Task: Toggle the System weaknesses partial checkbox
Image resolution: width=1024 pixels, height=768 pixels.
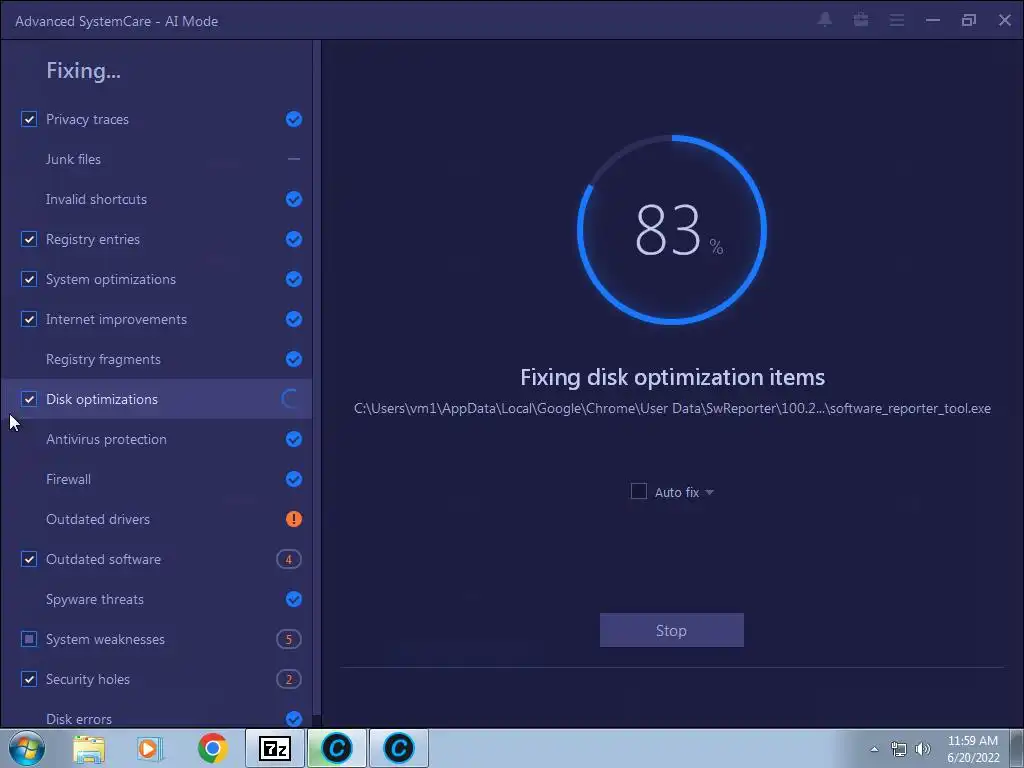Action: pyautogui.click(x=29, y=639)
